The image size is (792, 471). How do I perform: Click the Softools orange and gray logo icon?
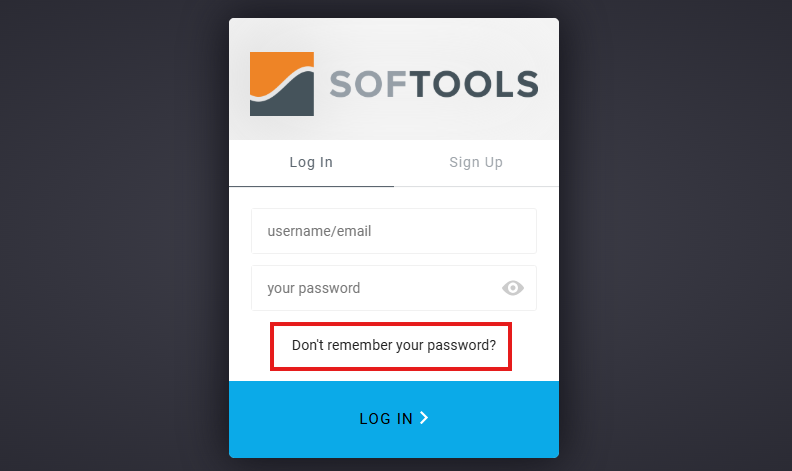pos(282,84)
